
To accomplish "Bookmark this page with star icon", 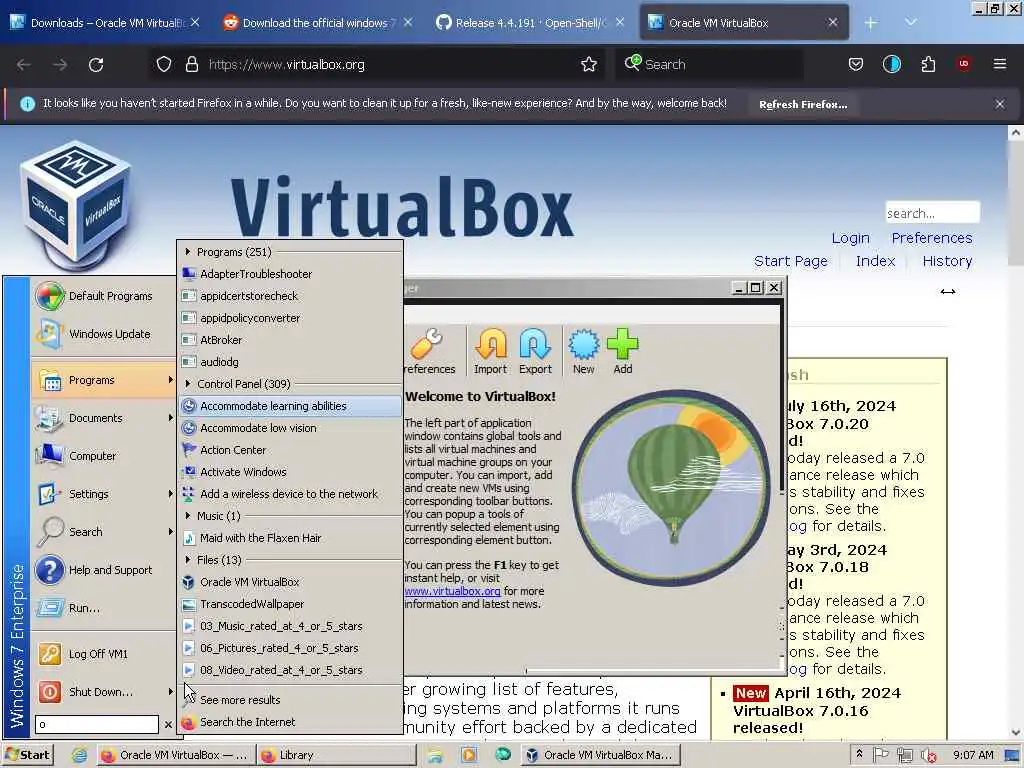I will (x=588, y=65).
